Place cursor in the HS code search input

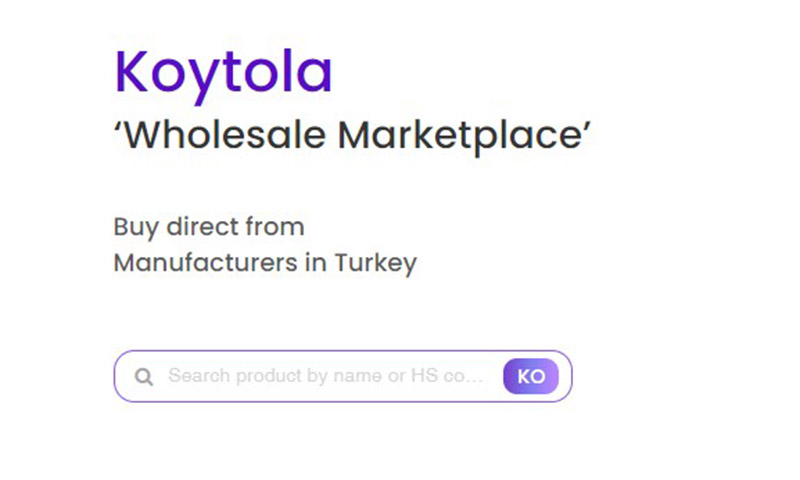326,376
